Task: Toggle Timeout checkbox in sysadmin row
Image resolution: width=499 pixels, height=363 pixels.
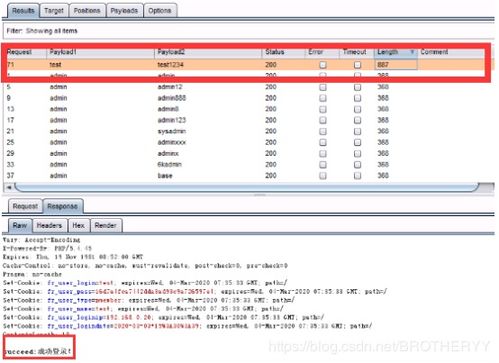Action: pos(357,131)
